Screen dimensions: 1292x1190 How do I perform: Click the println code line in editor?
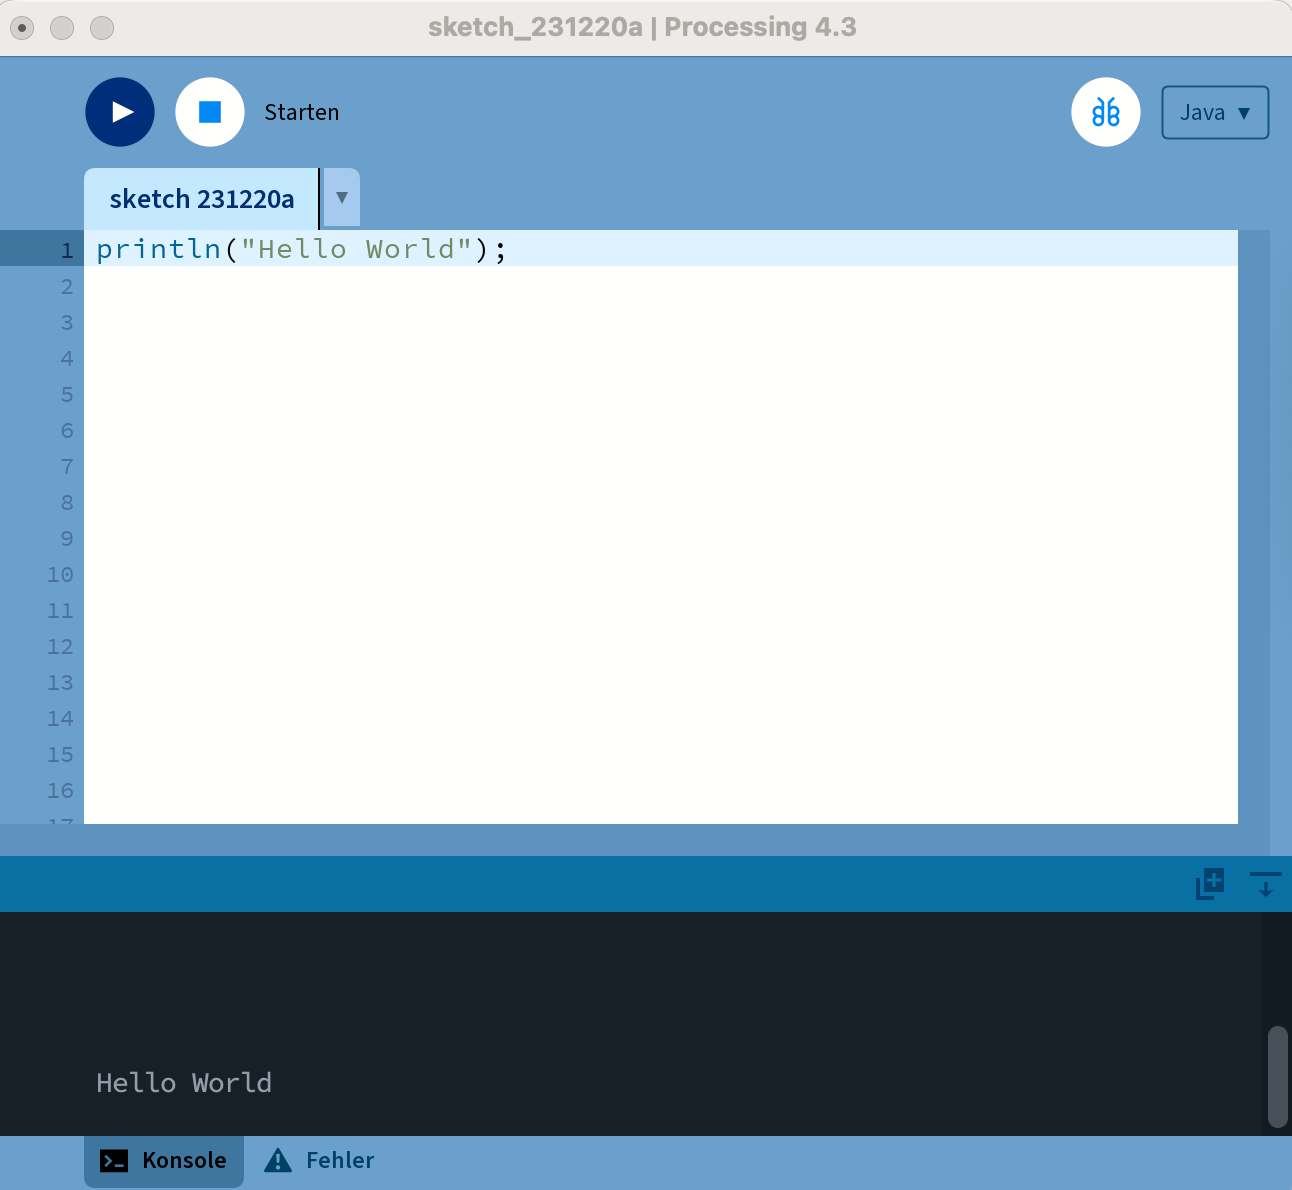[x=661, y=249]
